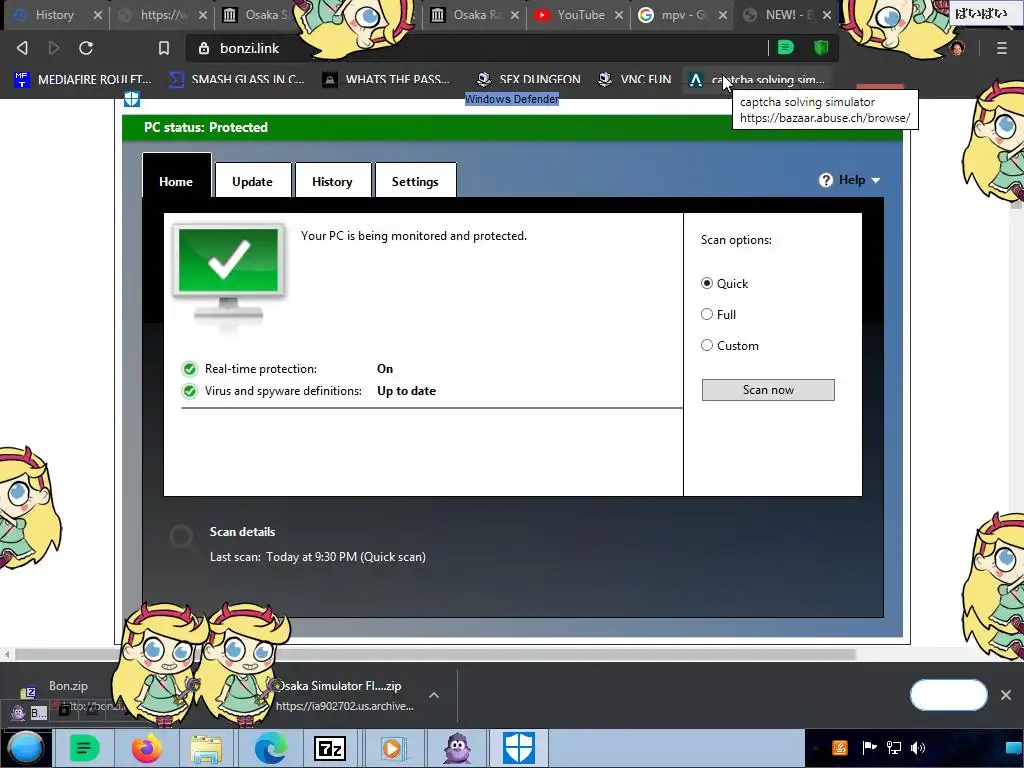Open the VNC FUN bookmark
The width and height of the screenshot is (1024, 768).
[635, 80]
